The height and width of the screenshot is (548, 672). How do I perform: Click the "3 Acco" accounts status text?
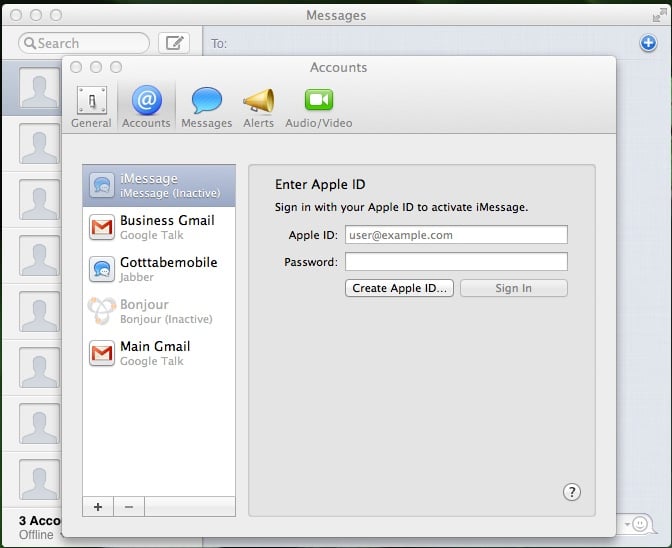click(40, 521)
